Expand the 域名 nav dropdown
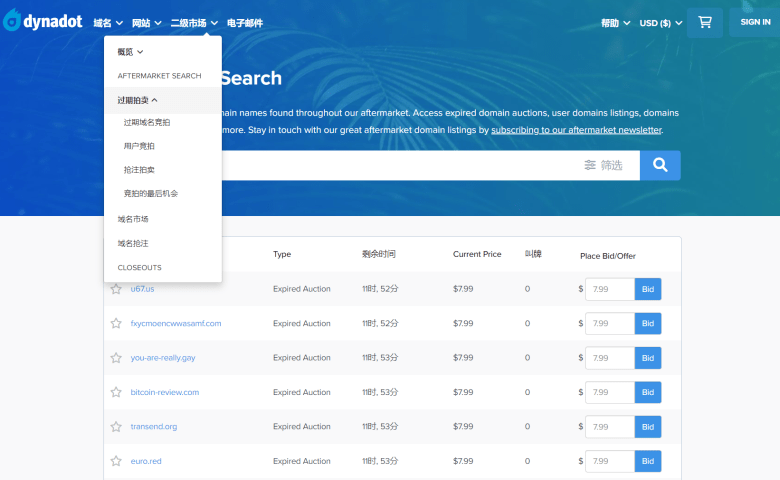Viewport: 780px width, 480px height. click(108, 23)
